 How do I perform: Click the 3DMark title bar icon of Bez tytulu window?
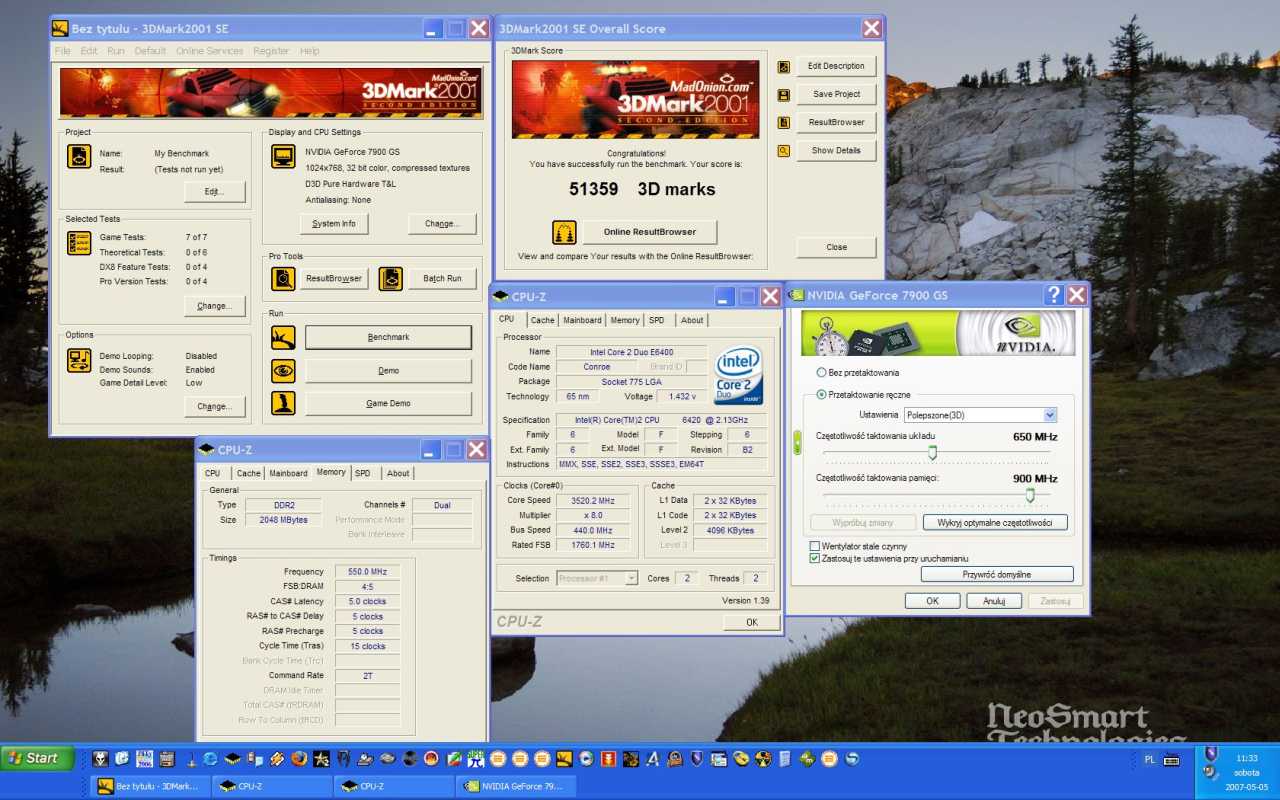60,28
